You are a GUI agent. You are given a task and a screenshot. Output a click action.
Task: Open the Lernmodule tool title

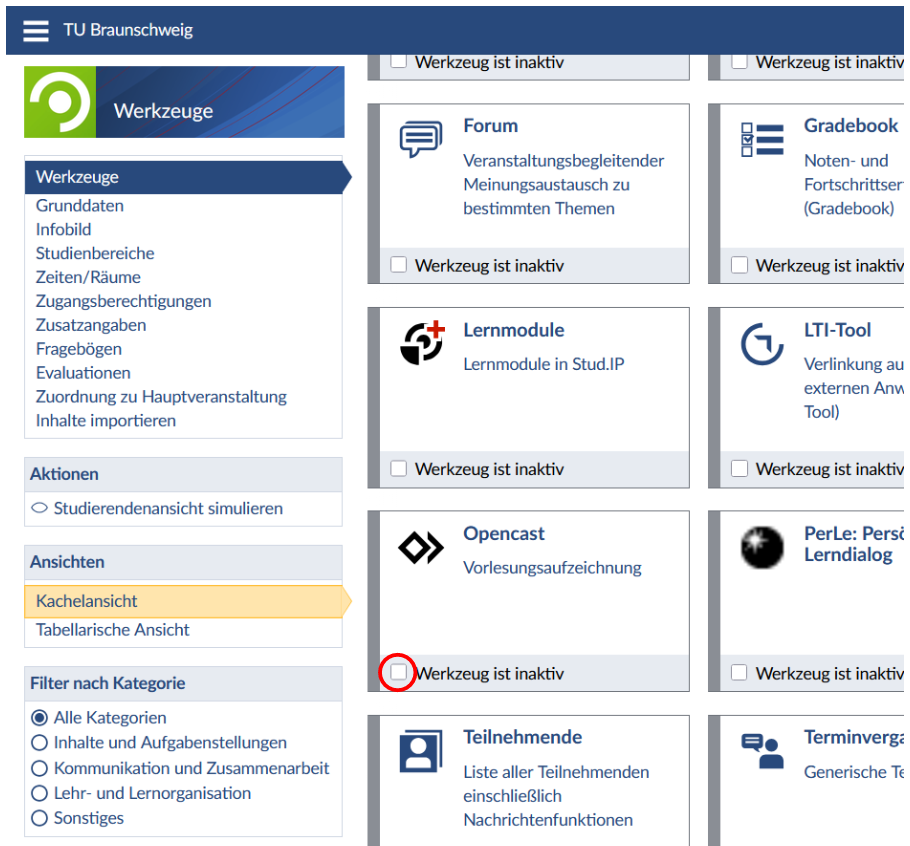(514, 330)
